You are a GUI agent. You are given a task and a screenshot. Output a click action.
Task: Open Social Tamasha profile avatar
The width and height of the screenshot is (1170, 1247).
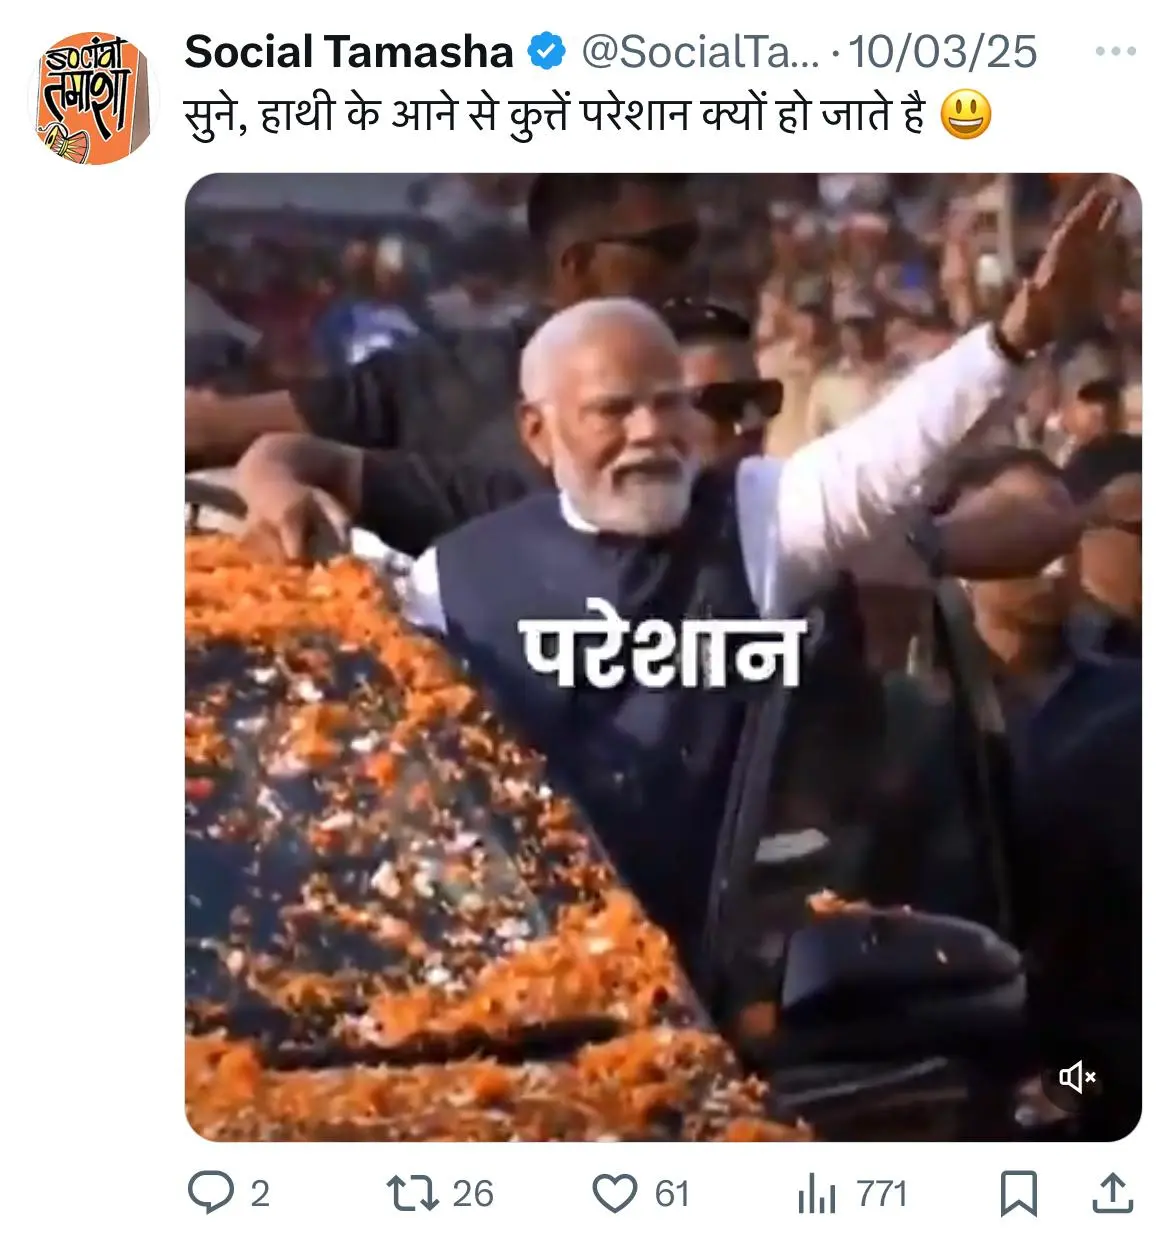click(x=93, y=98)
